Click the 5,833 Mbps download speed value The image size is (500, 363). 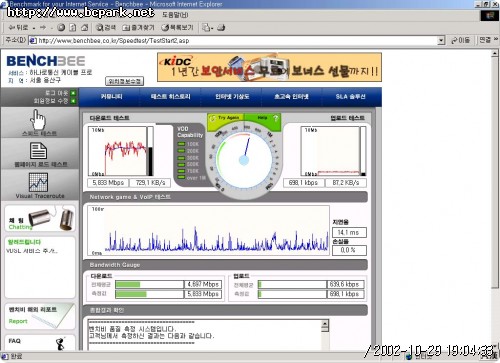(x=108, y=183)
